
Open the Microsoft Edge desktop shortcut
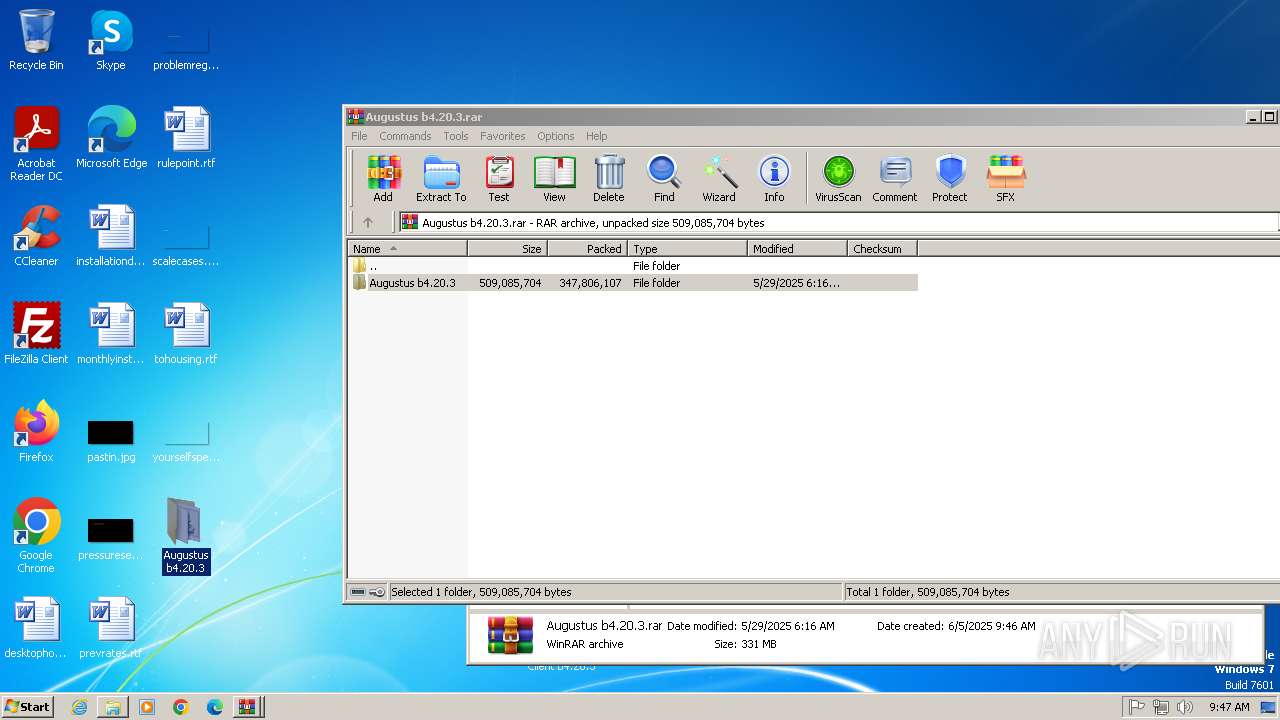[x=111, y=138]
